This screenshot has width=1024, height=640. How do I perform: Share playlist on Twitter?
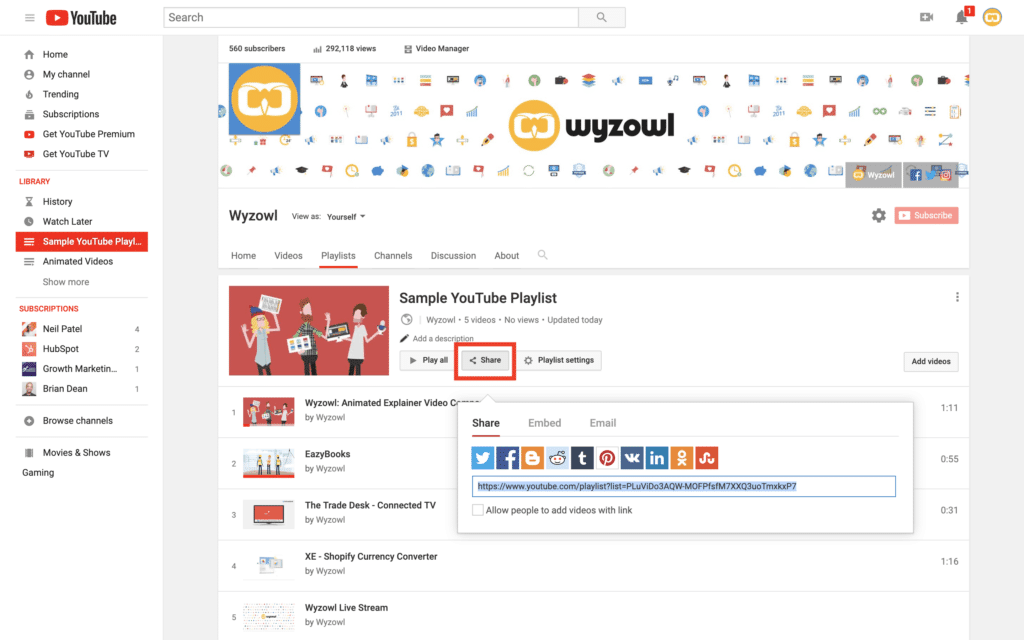click(483, 458)
